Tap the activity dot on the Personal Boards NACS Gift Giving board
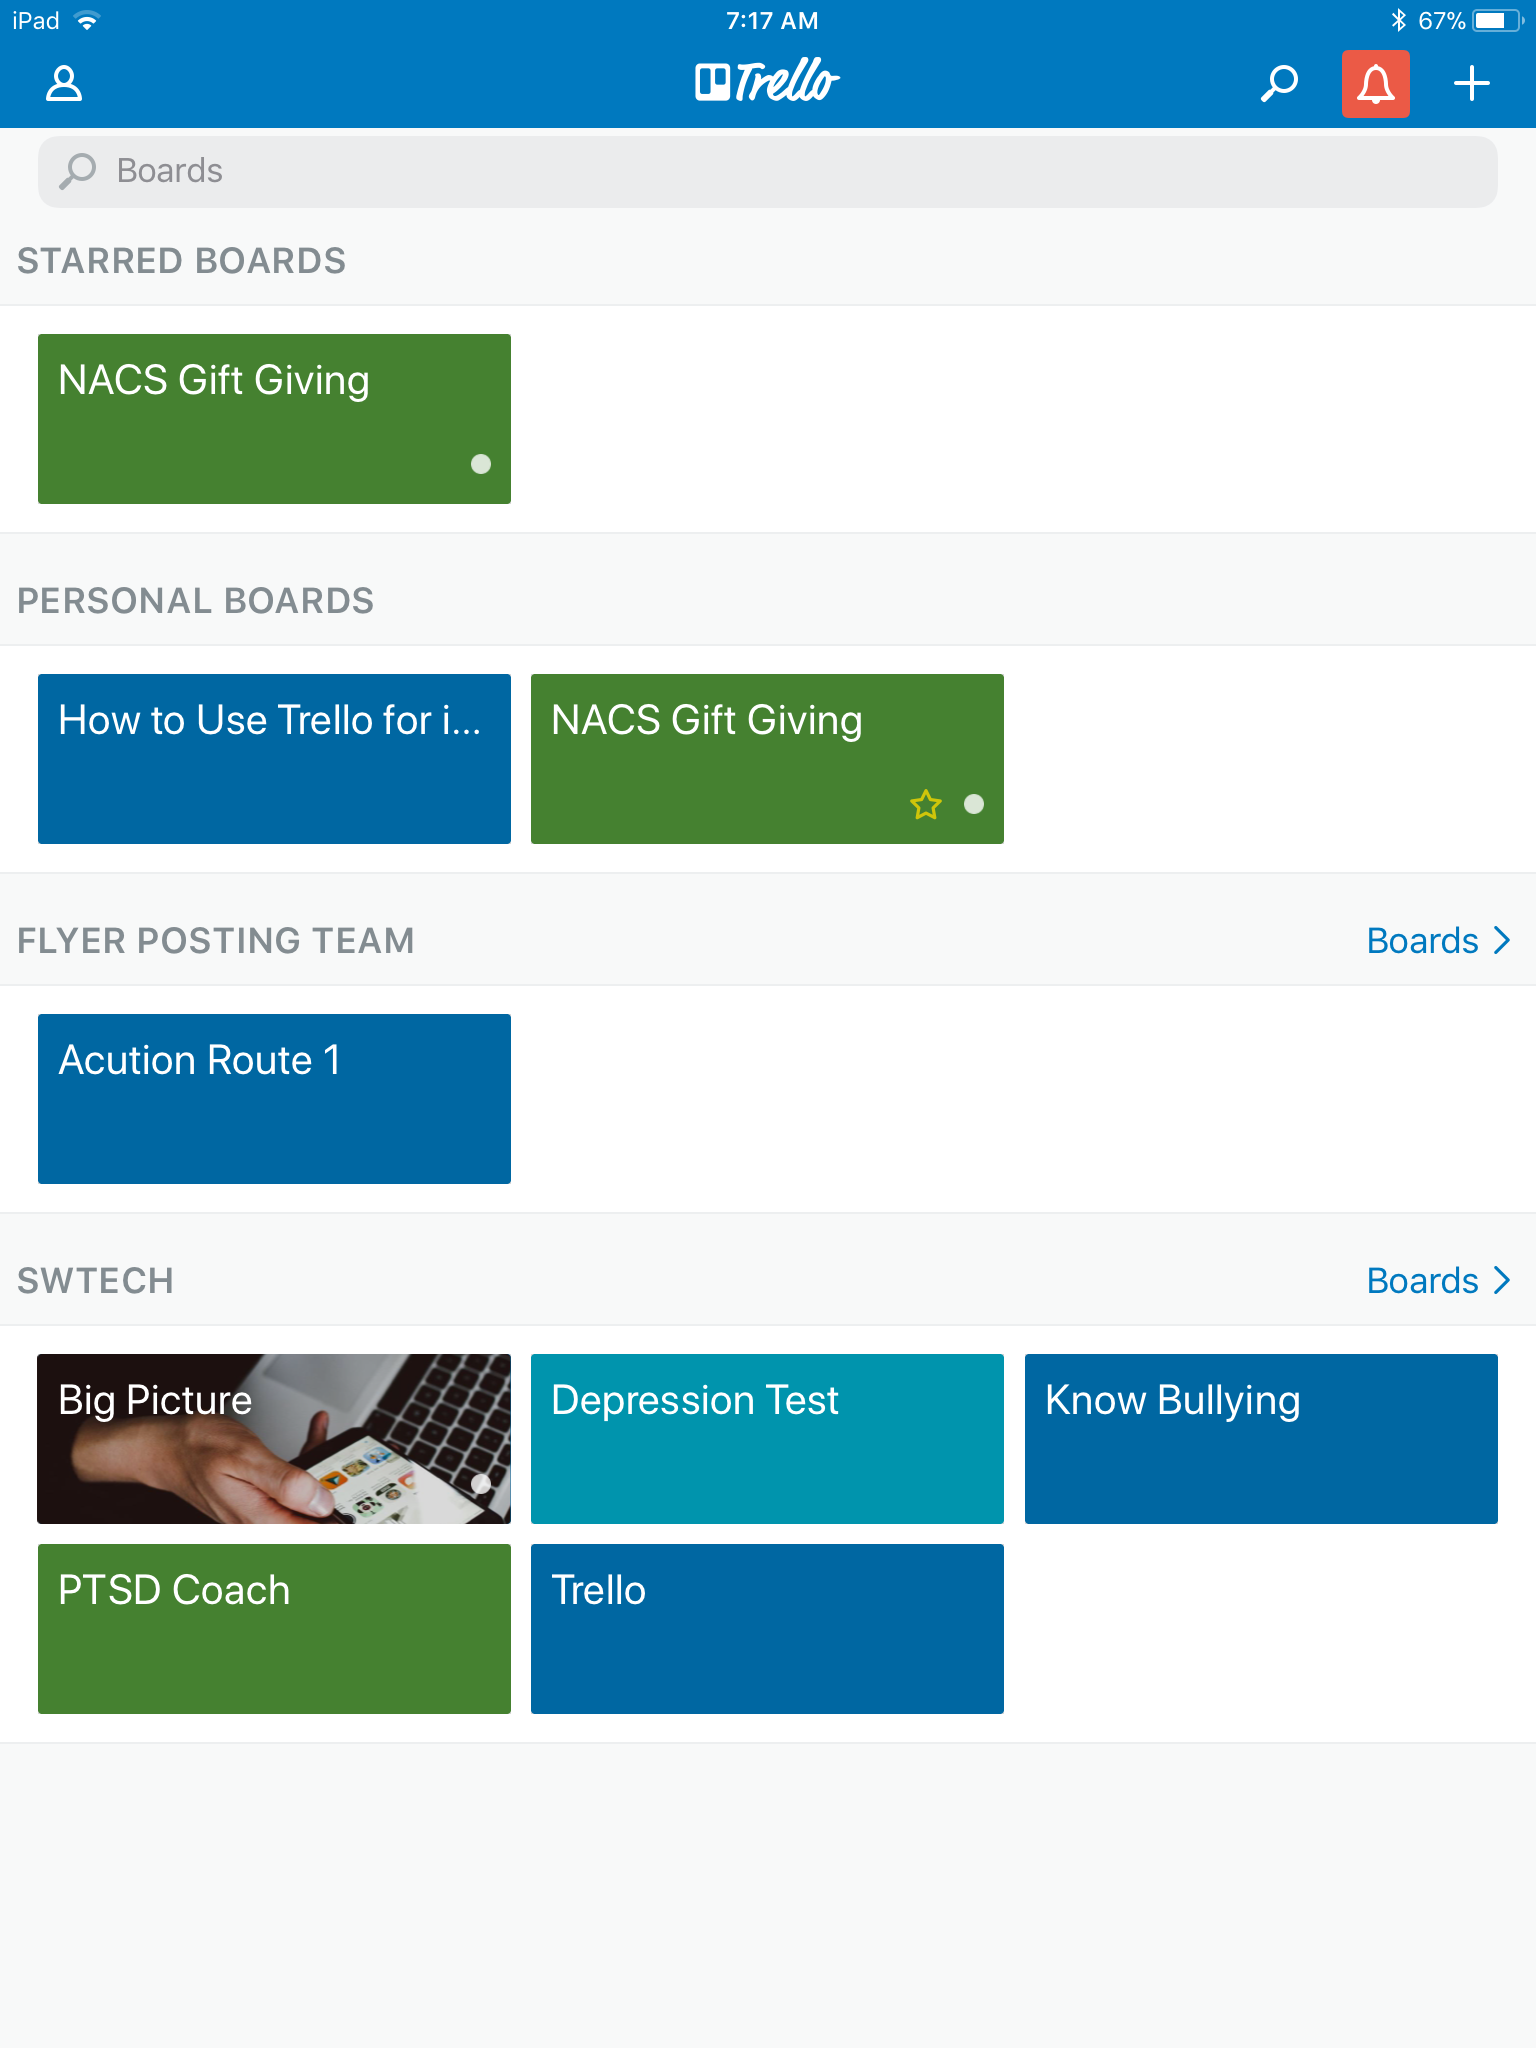 (974, 805)
